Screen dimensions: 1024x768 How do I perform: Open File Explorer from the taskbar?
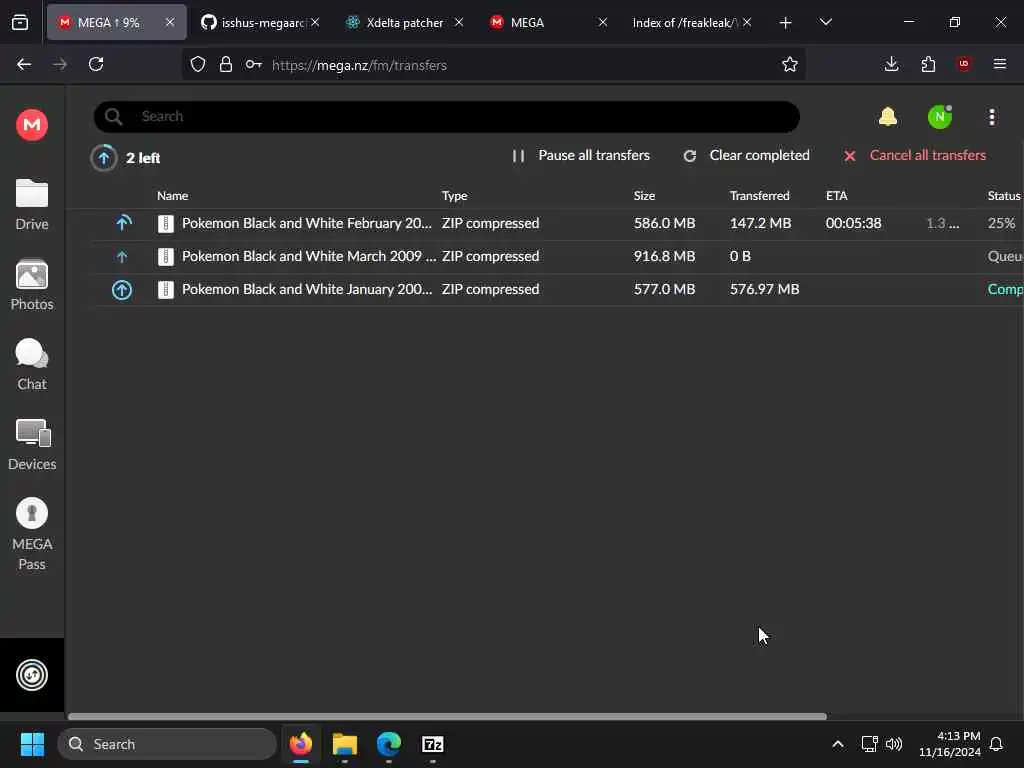pyautogui.click(x=345, y=744)
